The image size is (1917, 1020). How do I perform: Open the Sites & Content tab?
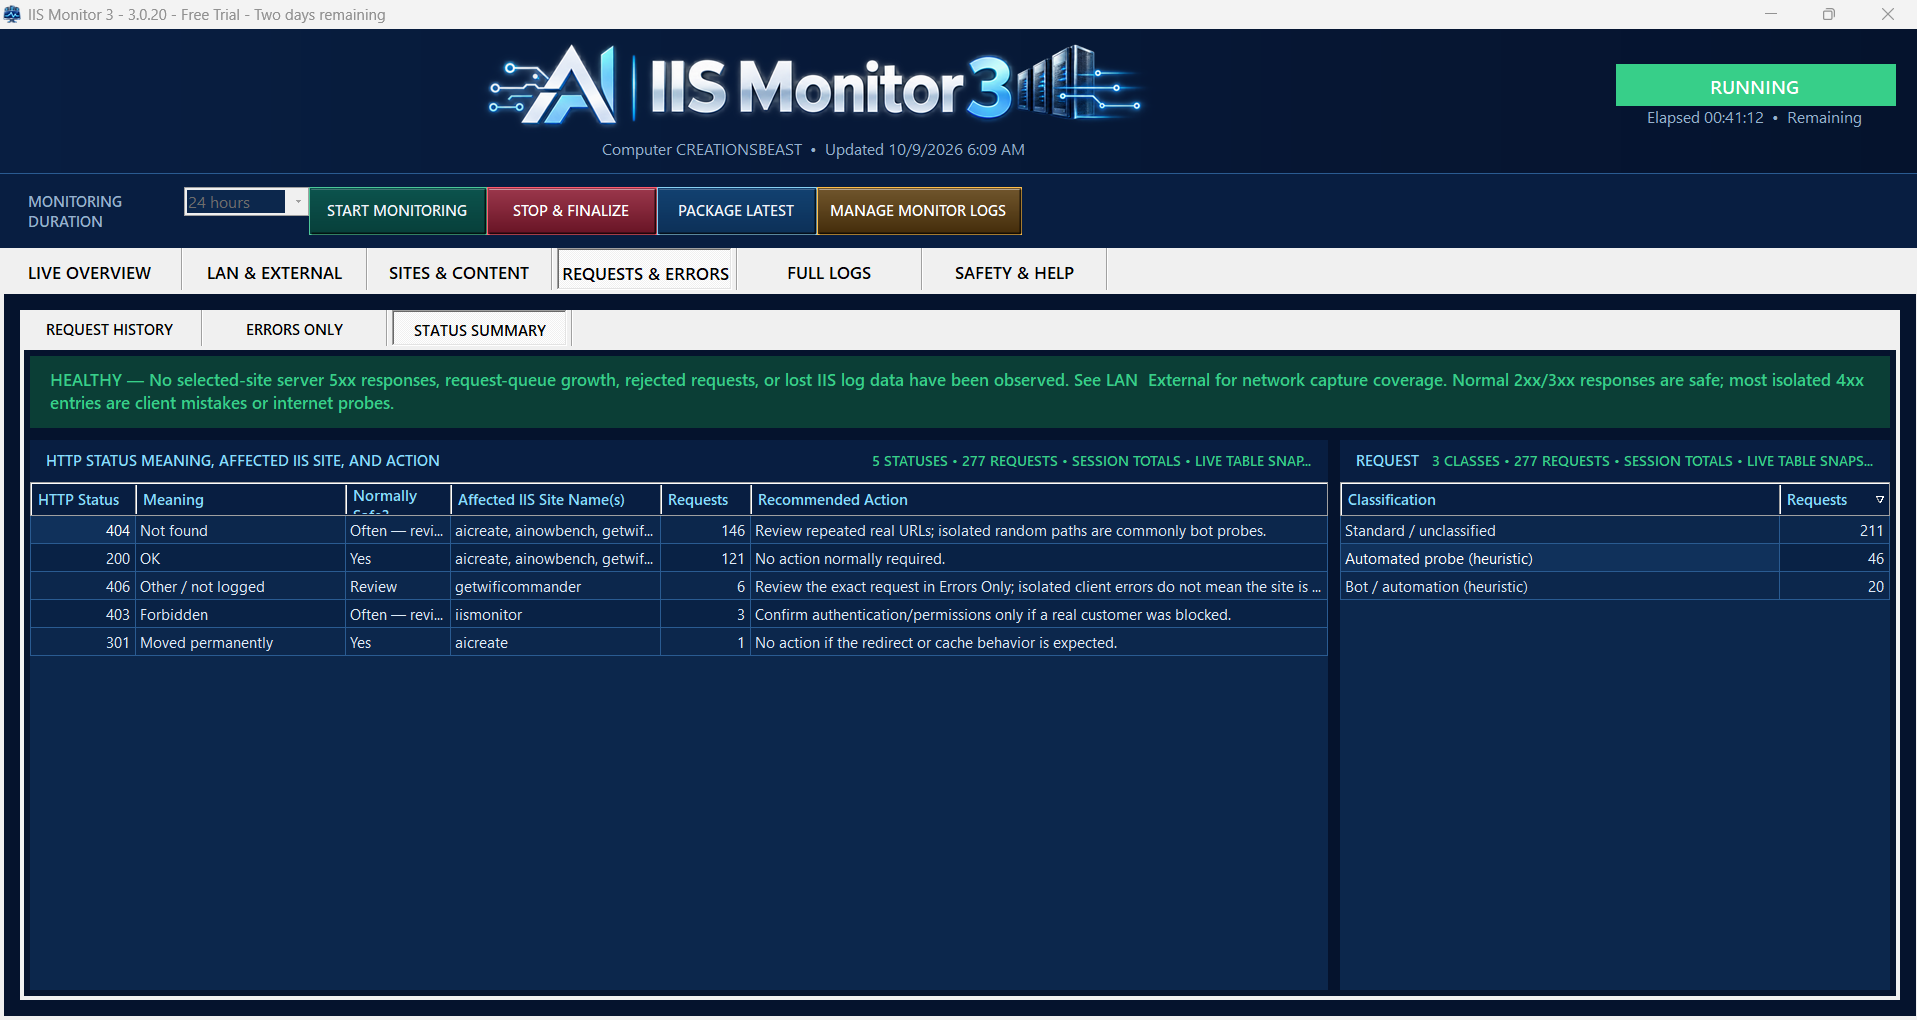(459, 273)
